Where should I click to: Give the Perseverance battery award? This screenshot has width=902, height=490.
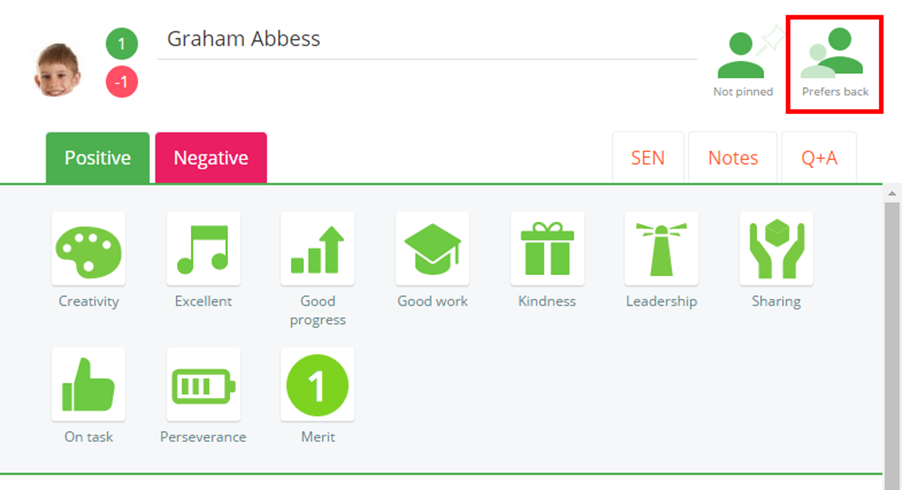(203, 385)
